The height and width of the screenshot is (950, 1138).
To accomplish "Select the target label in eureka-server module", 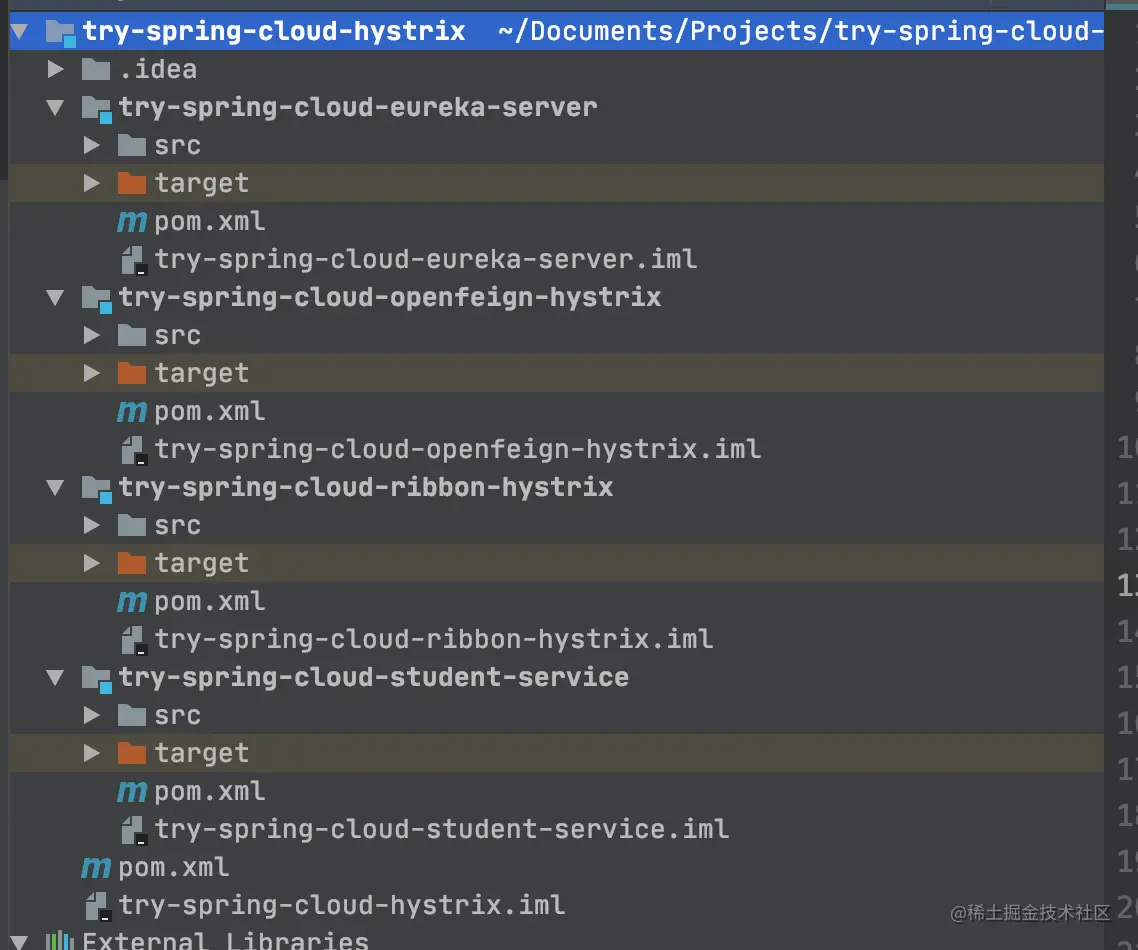I will [202, 184].
